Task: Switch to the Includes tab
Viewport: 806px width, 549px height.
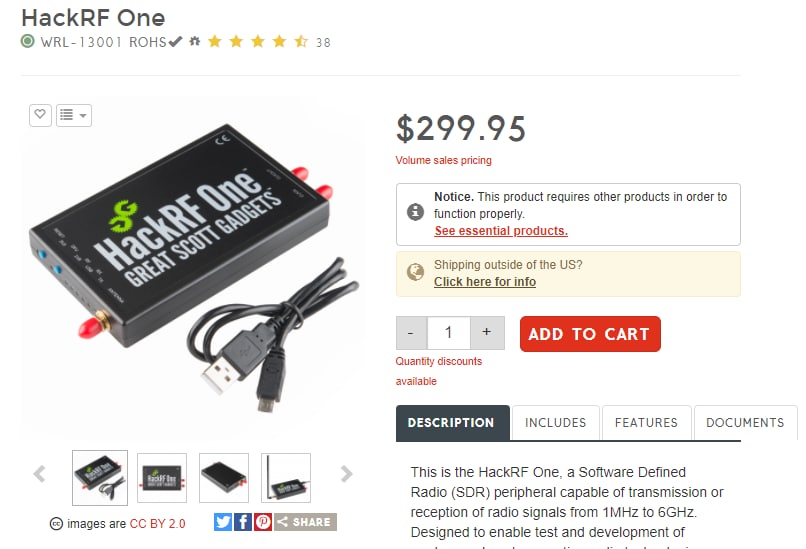Action: (x=556, y=423)
